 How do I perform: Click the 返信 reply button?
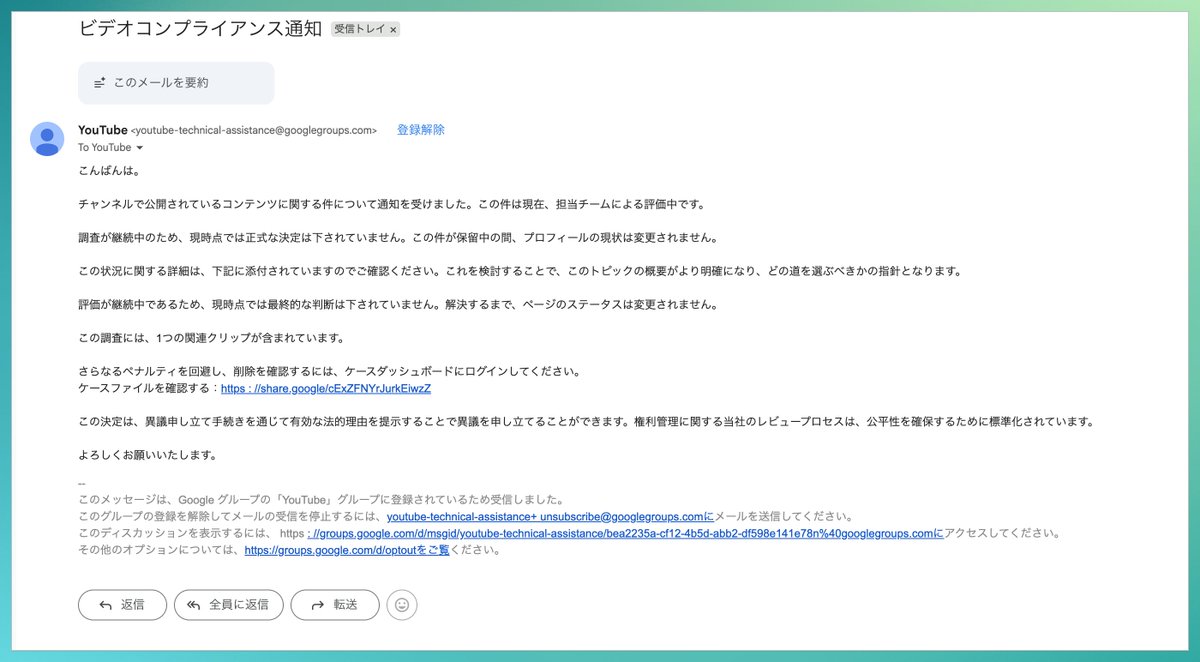point(122,605)
